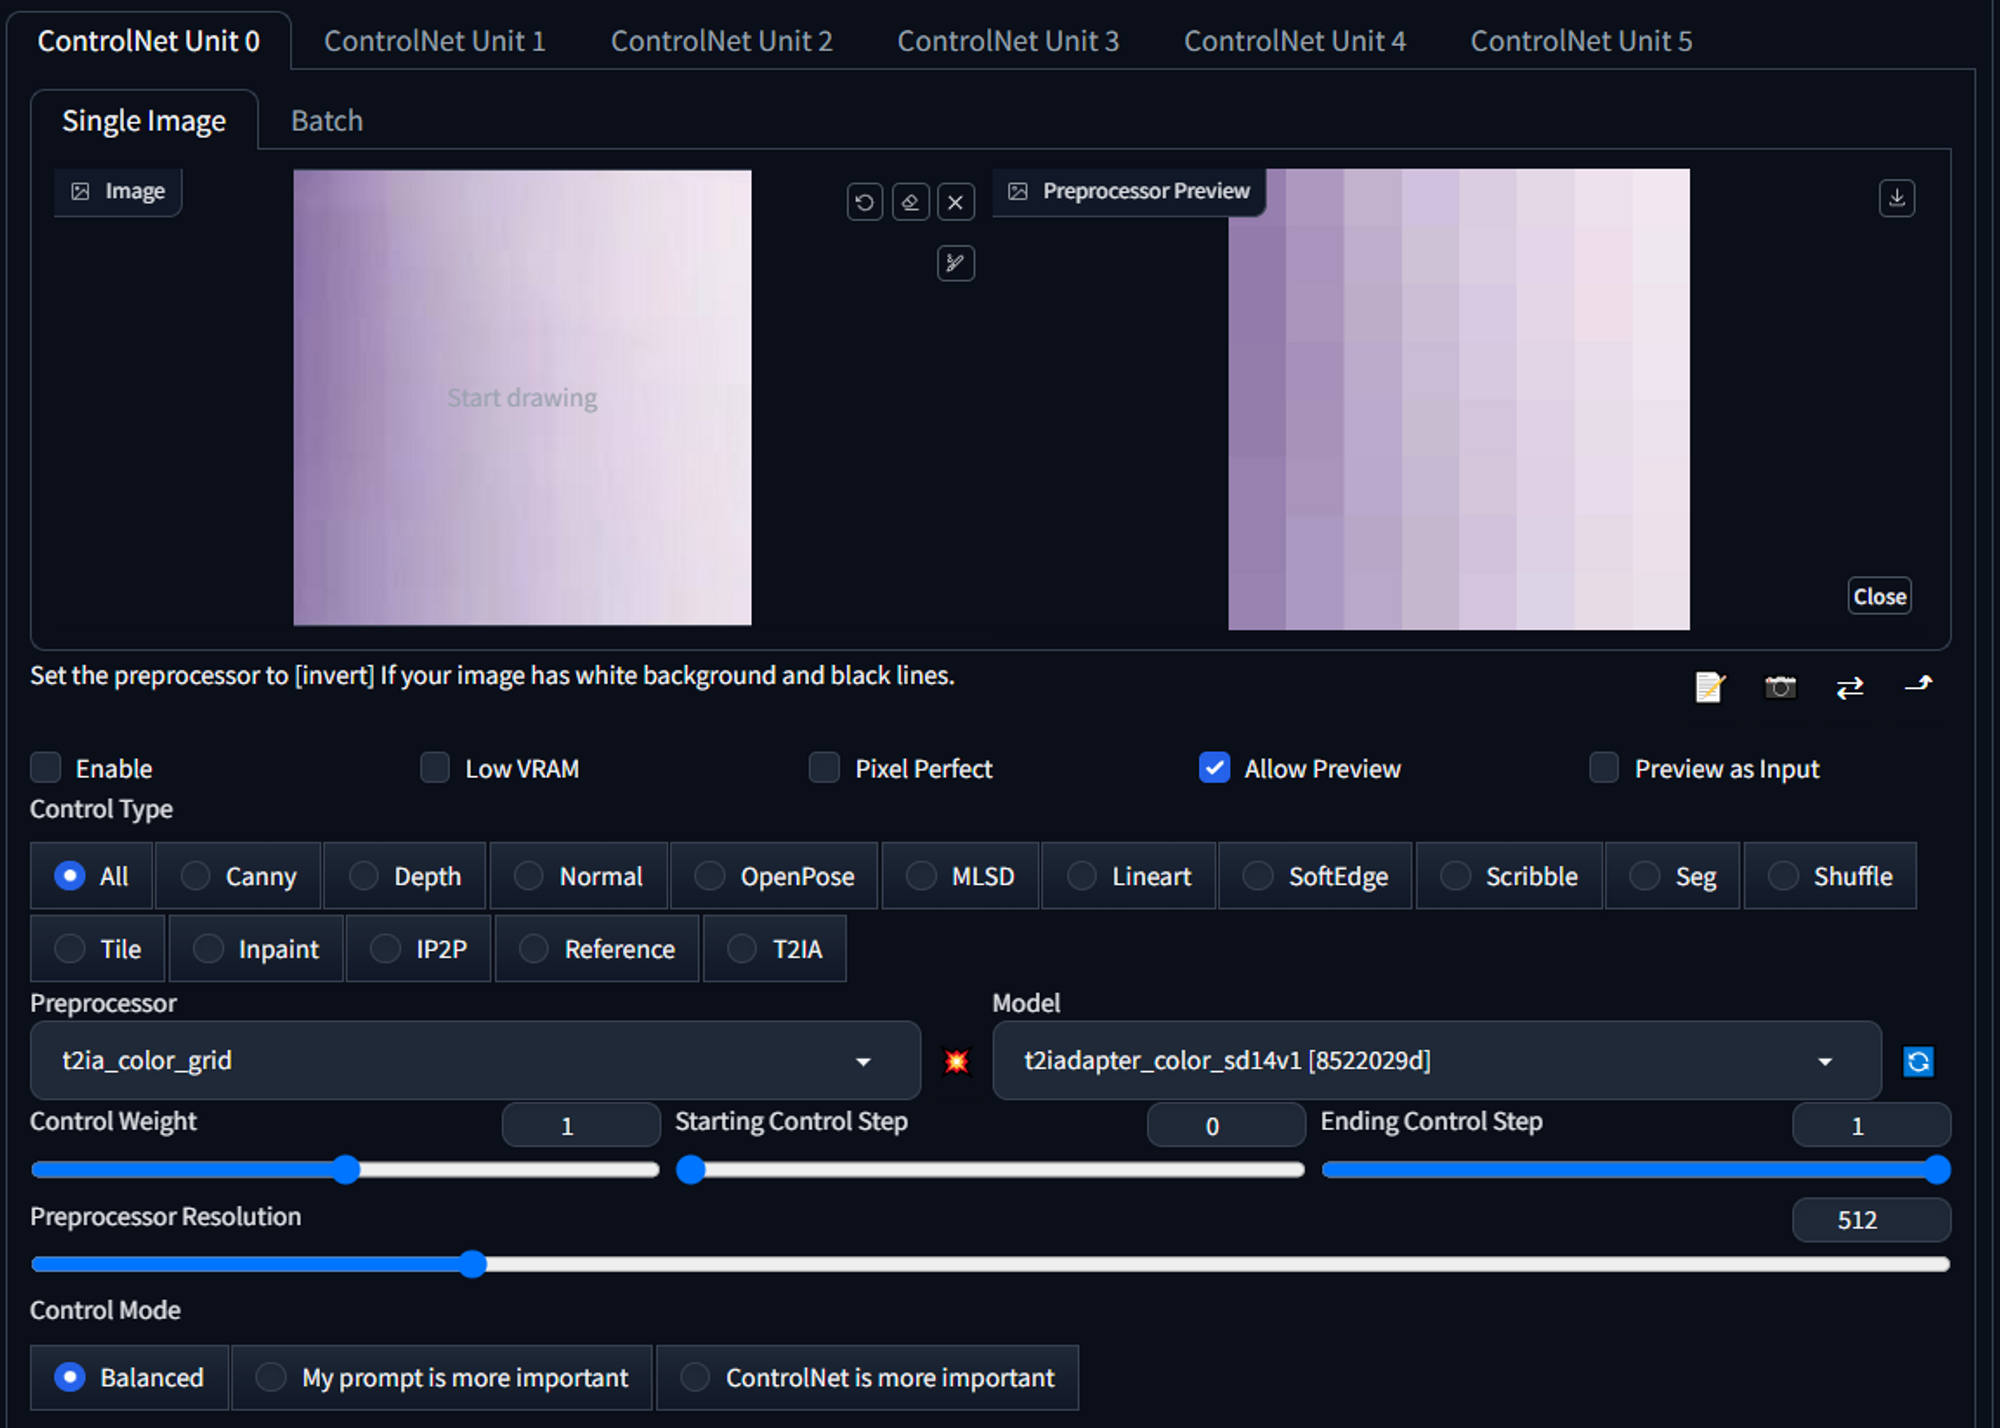This screenshot has width=2000, height=1428.
Task: Enable the ControlNet unit checkbox
Action: (46, 768)
